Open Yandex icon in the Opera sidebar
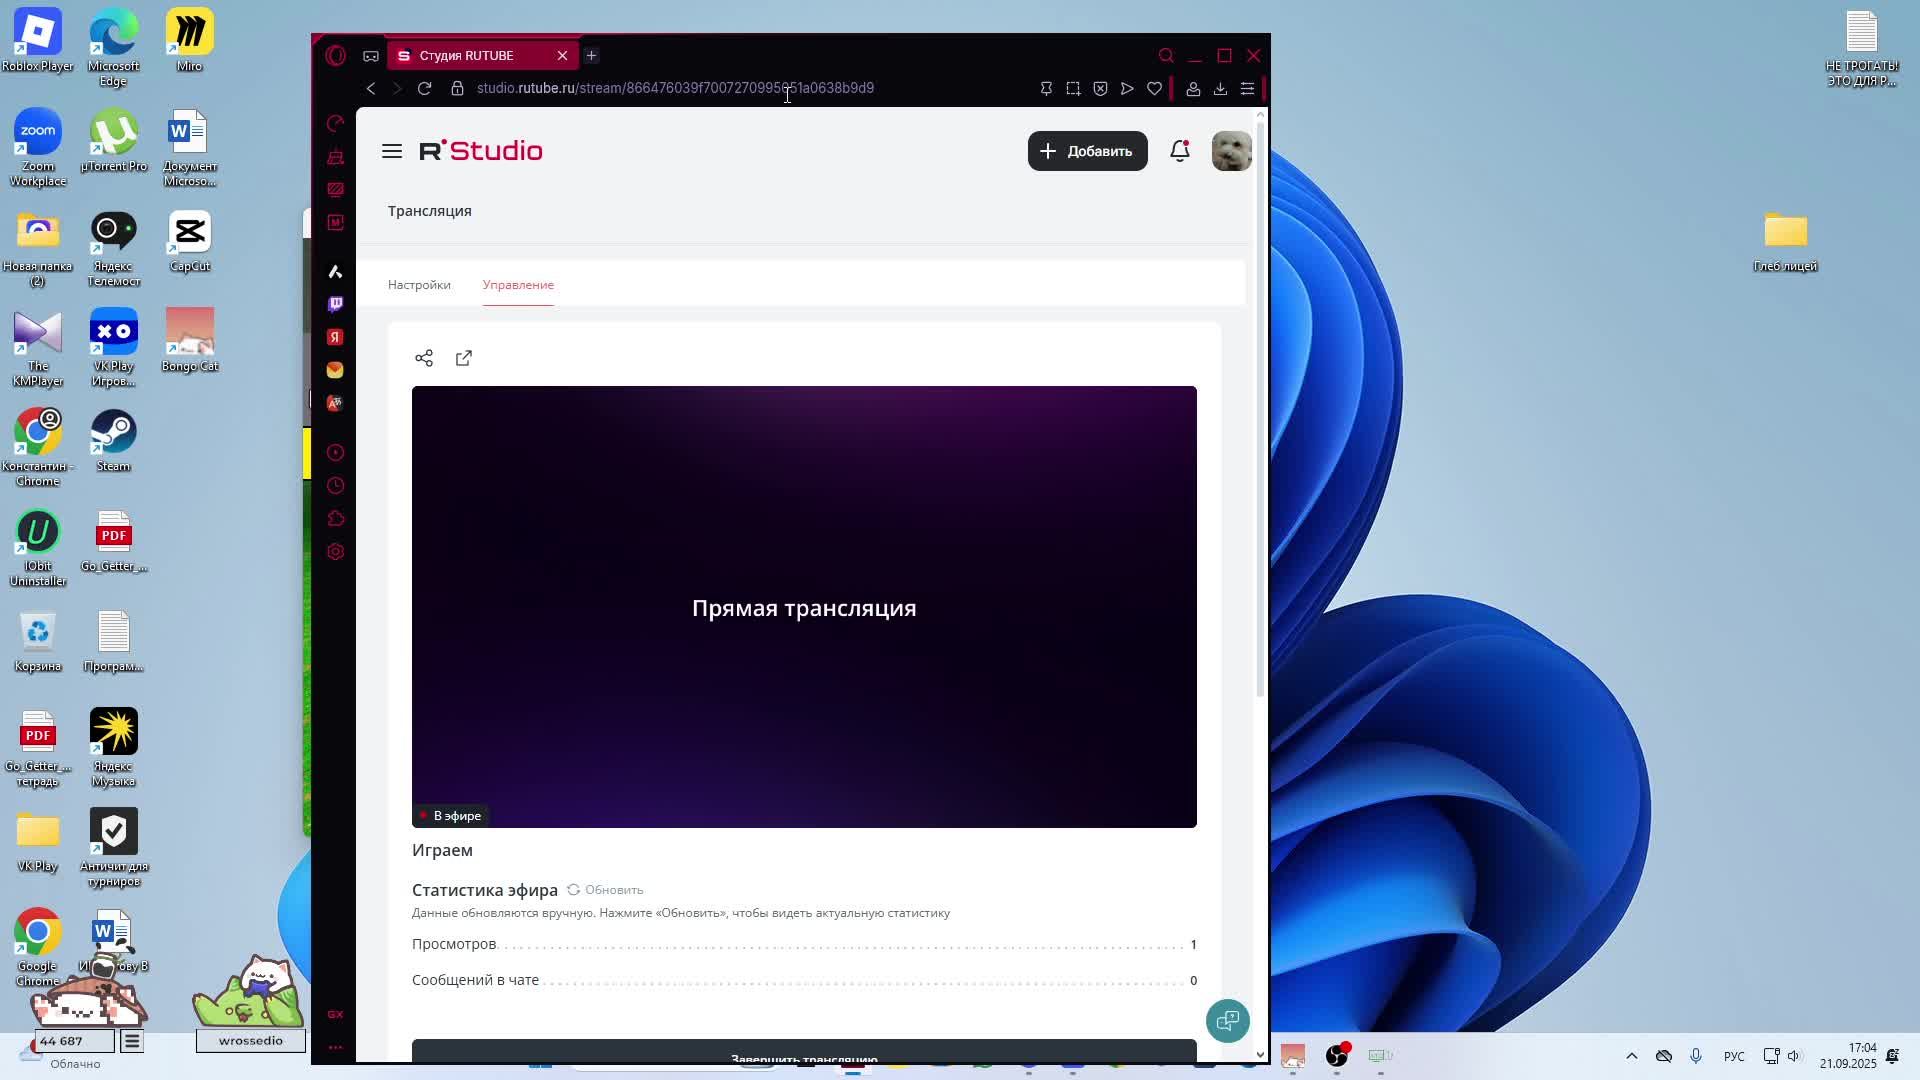 (335, 337)
